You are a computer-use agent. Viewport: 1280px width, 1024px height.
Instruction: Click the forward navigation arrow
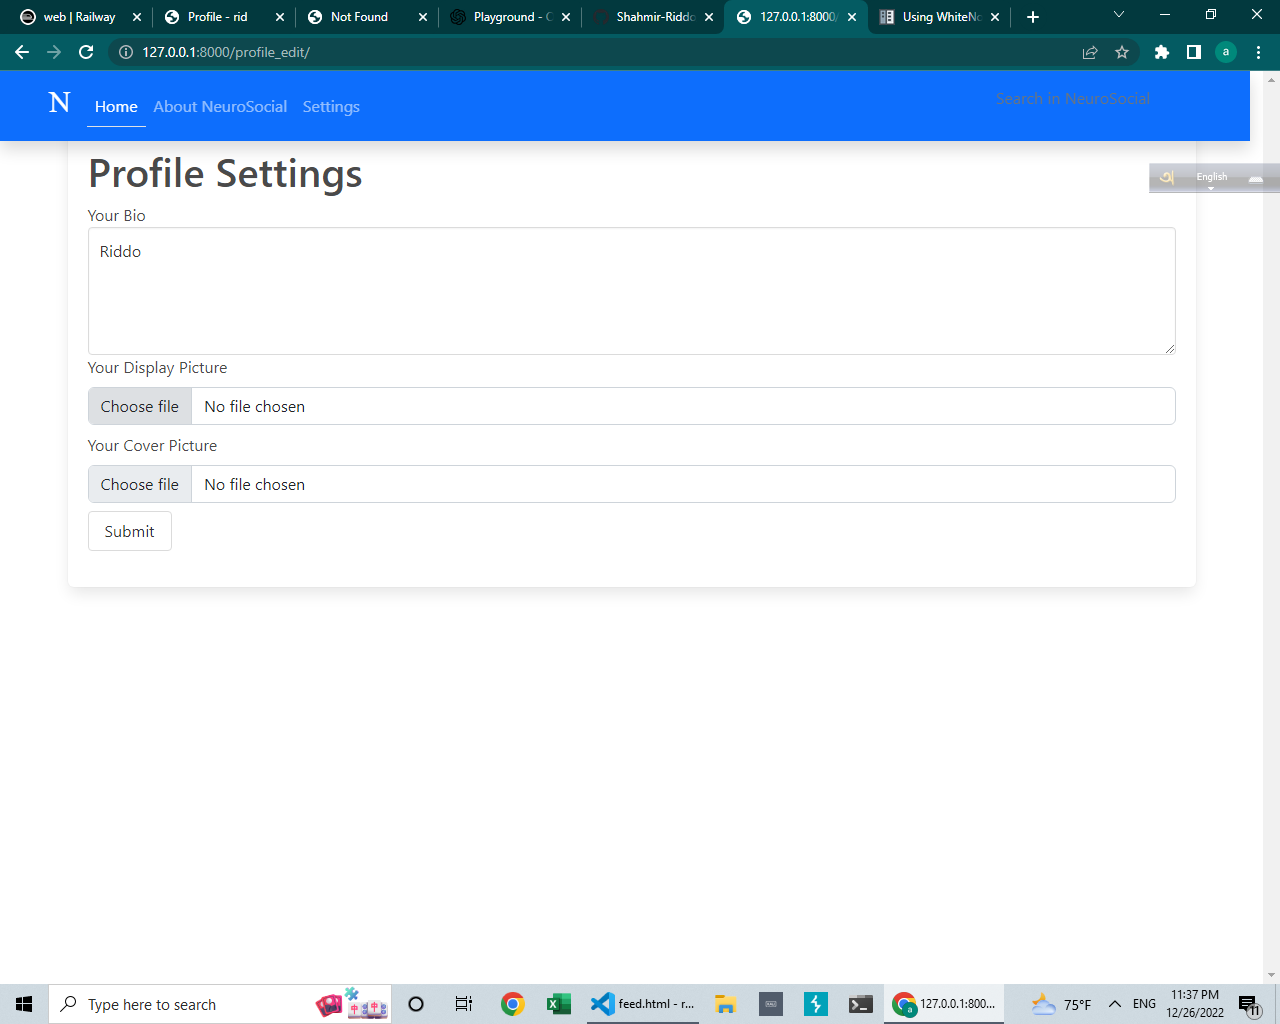coord(54,52)
